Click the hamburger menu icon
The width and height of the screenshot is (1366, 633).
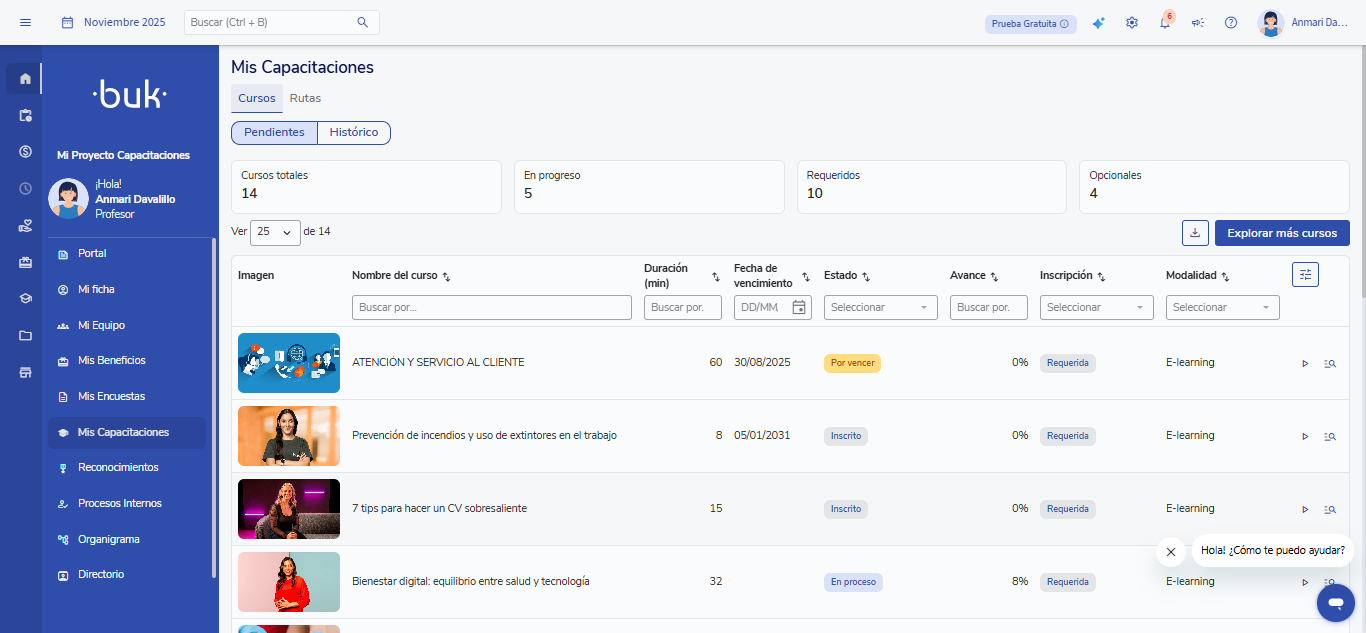[25, 22]
